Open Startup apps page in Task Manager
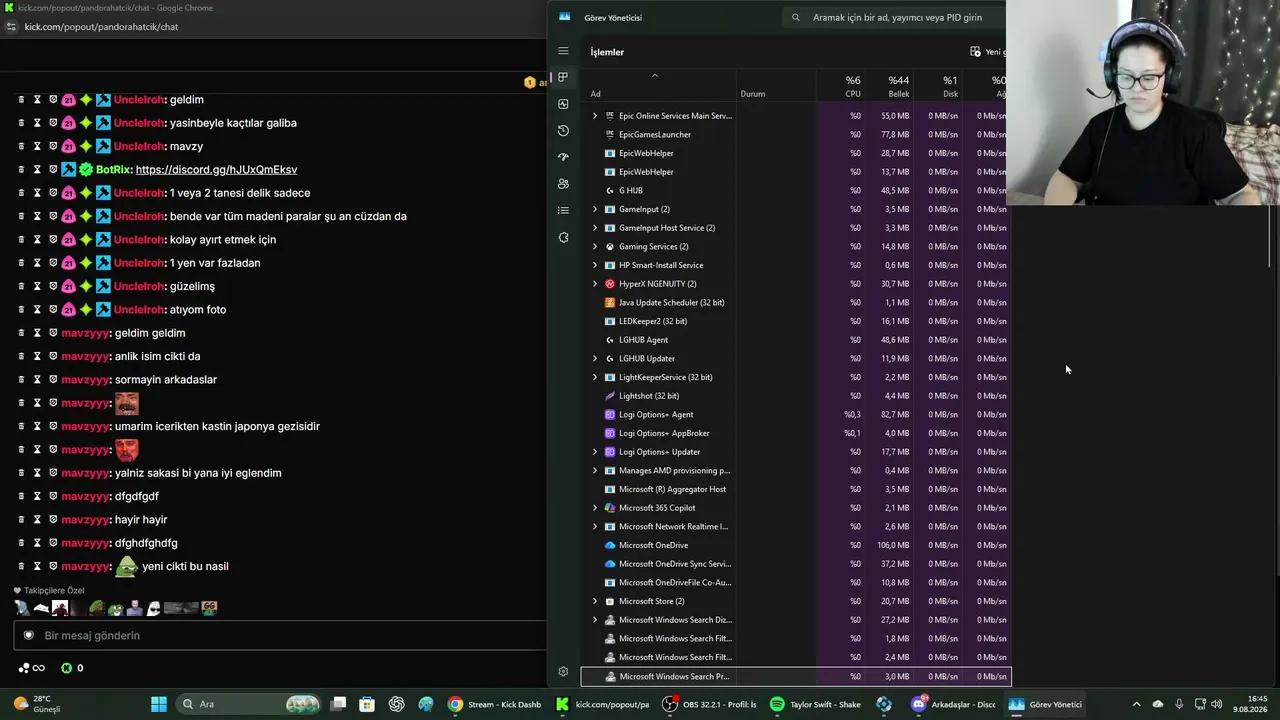The width and height of the screenshot is (1280, 720). coord(563,157)
